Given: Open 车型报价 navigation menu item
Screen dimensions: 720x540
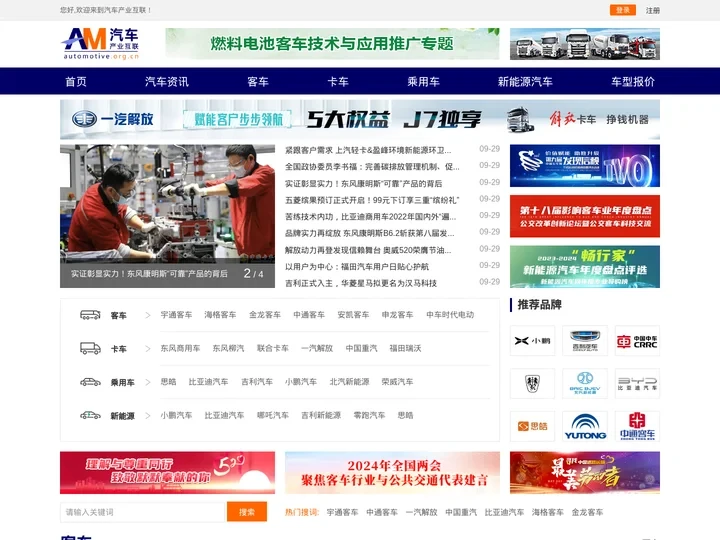Looking at the screenshot, I should pyautogui.click(x=633, y=82).
